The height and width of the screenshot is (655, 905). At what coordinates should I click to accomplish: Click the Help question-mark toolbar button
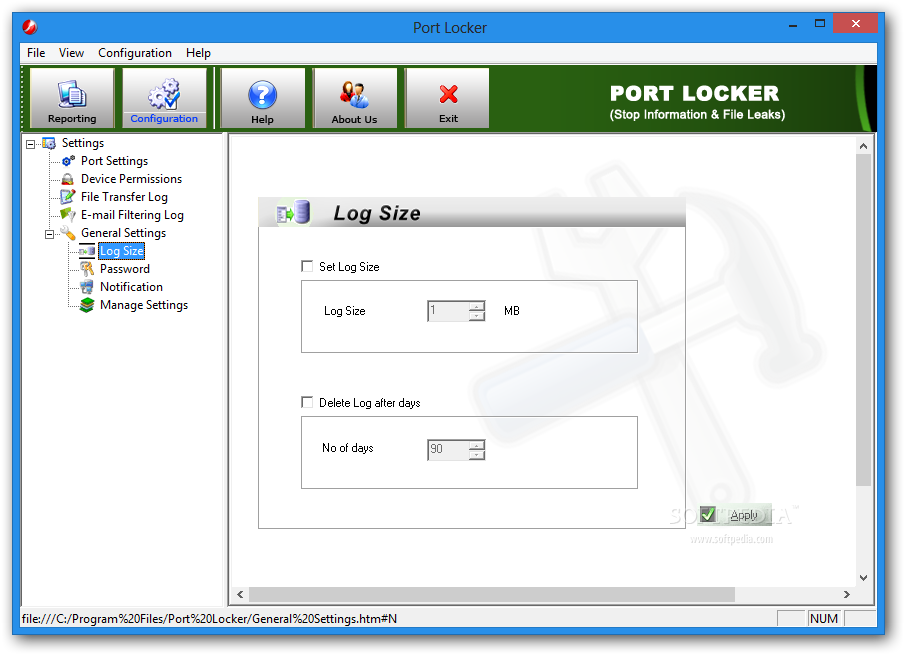click(x=263, y=98)
